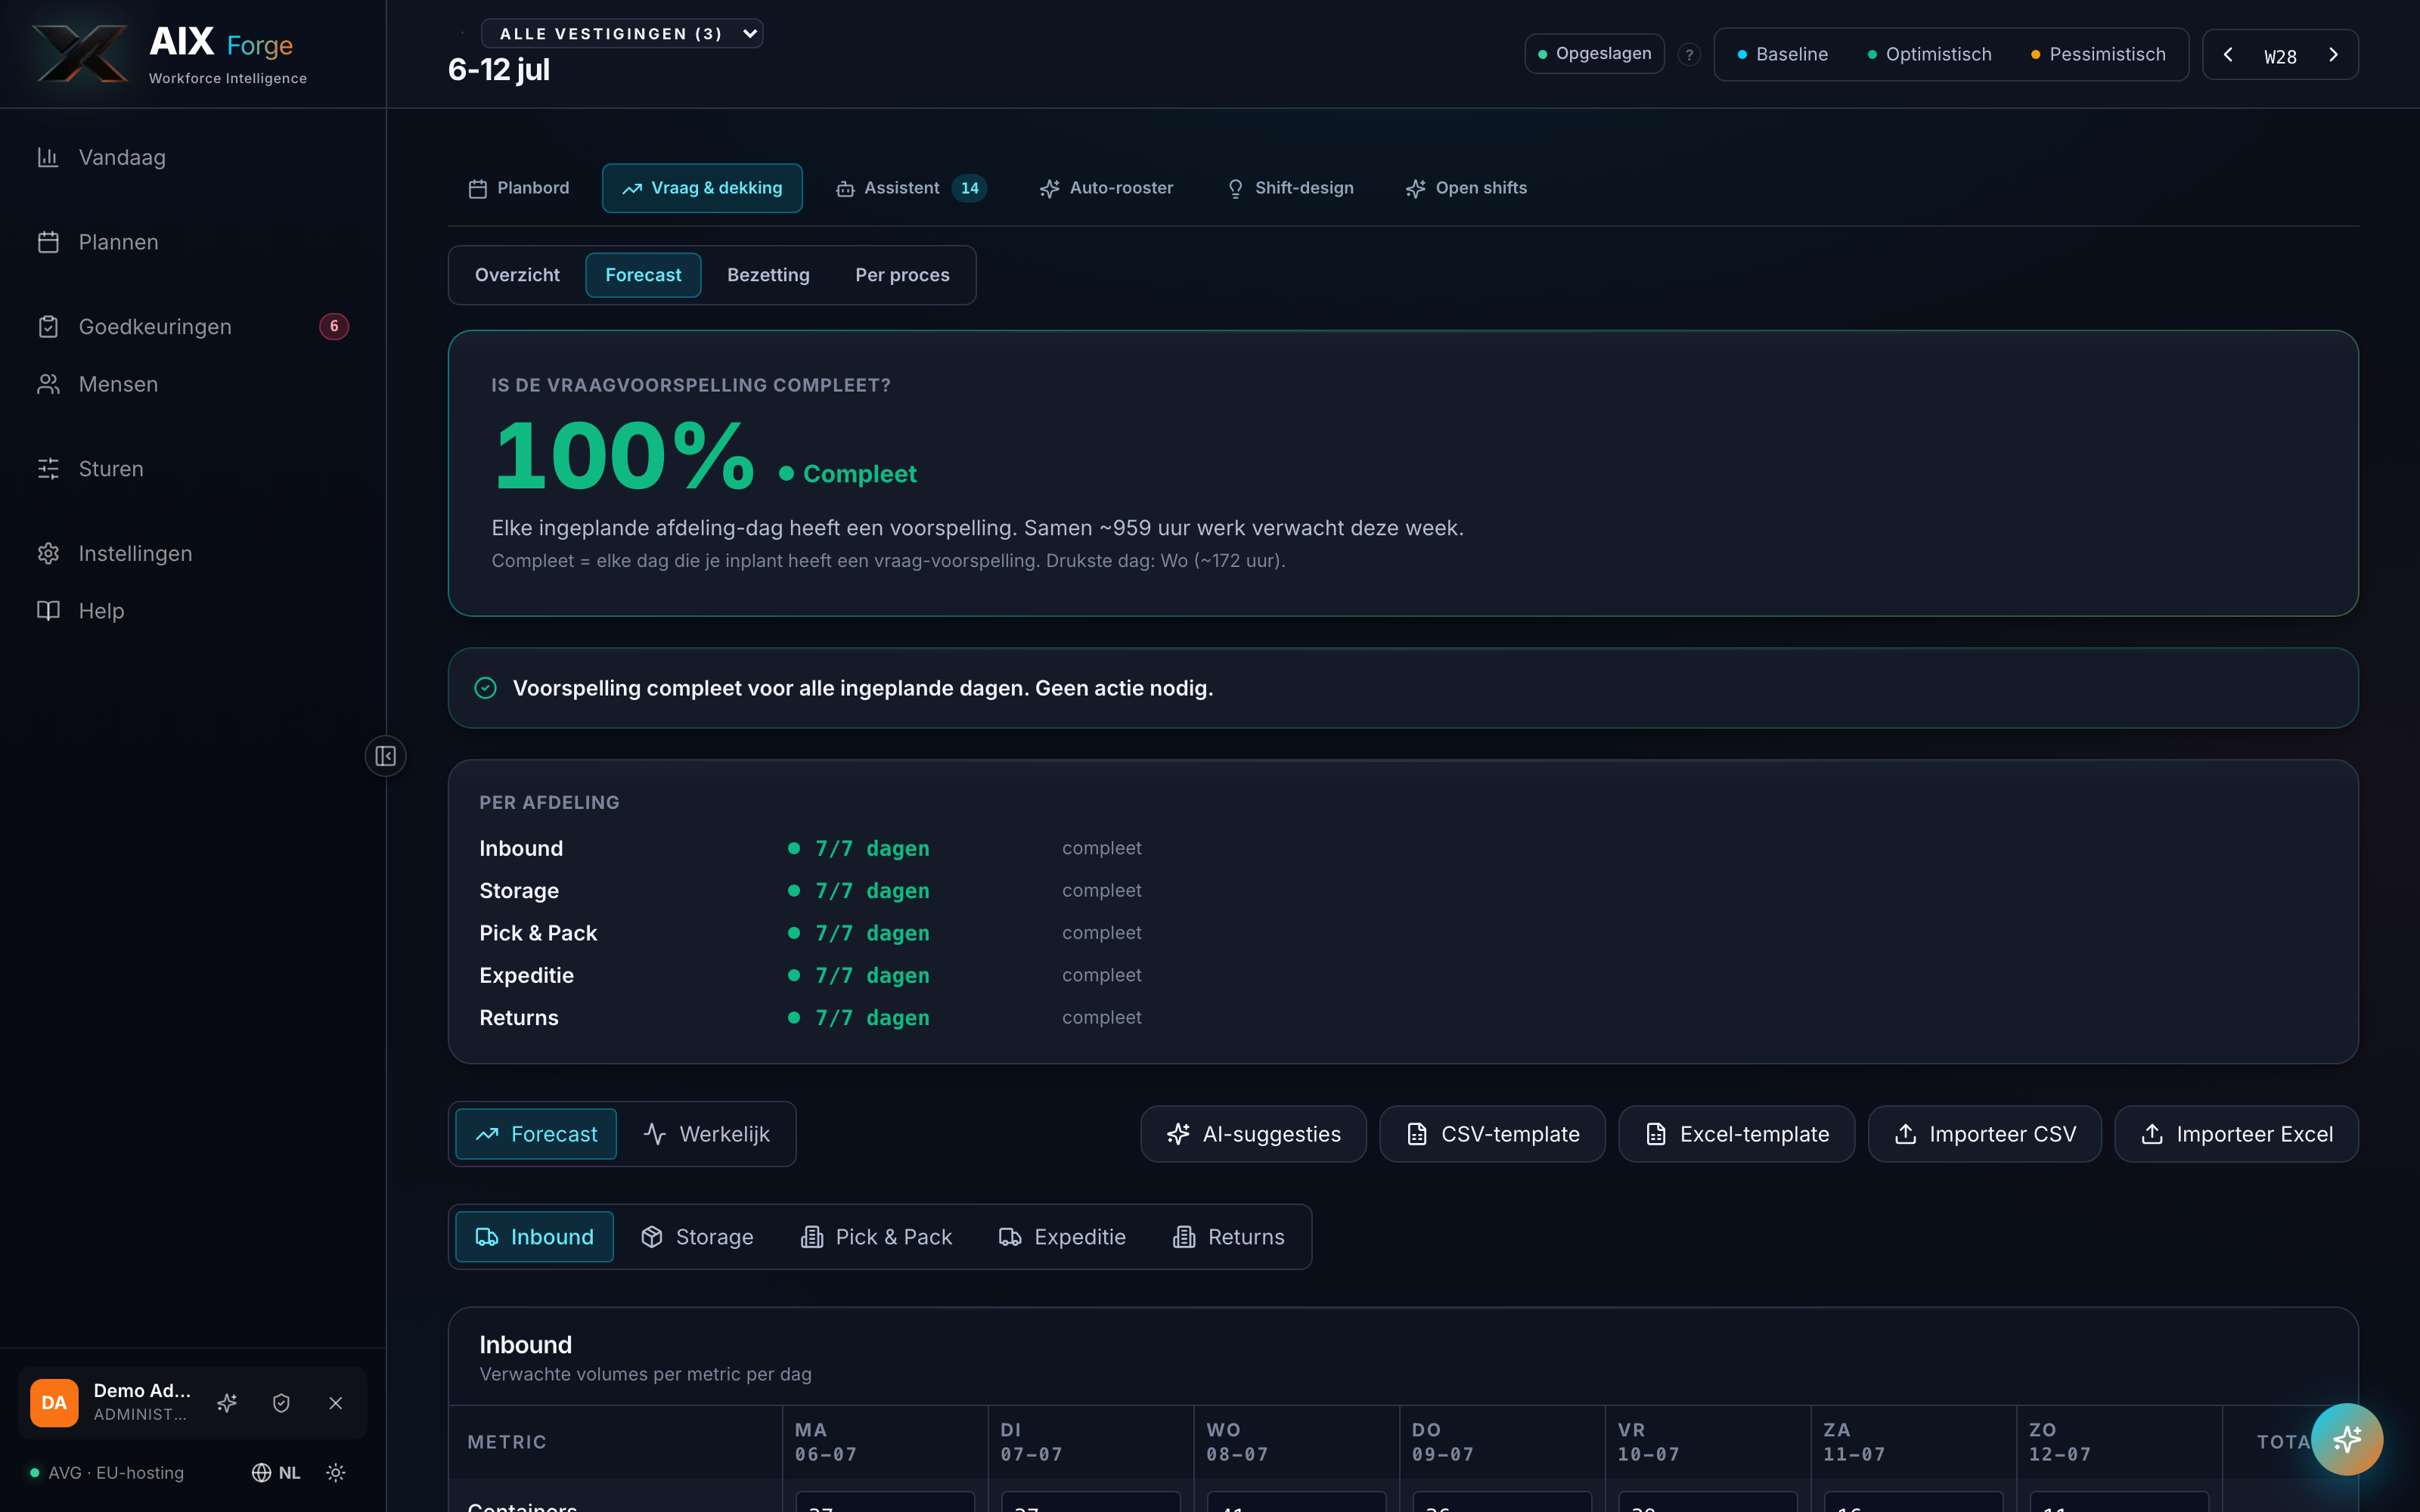Open the Alle vestigingen dropdown
This screenshot has height=1512, width=2420.
point(622,34)
